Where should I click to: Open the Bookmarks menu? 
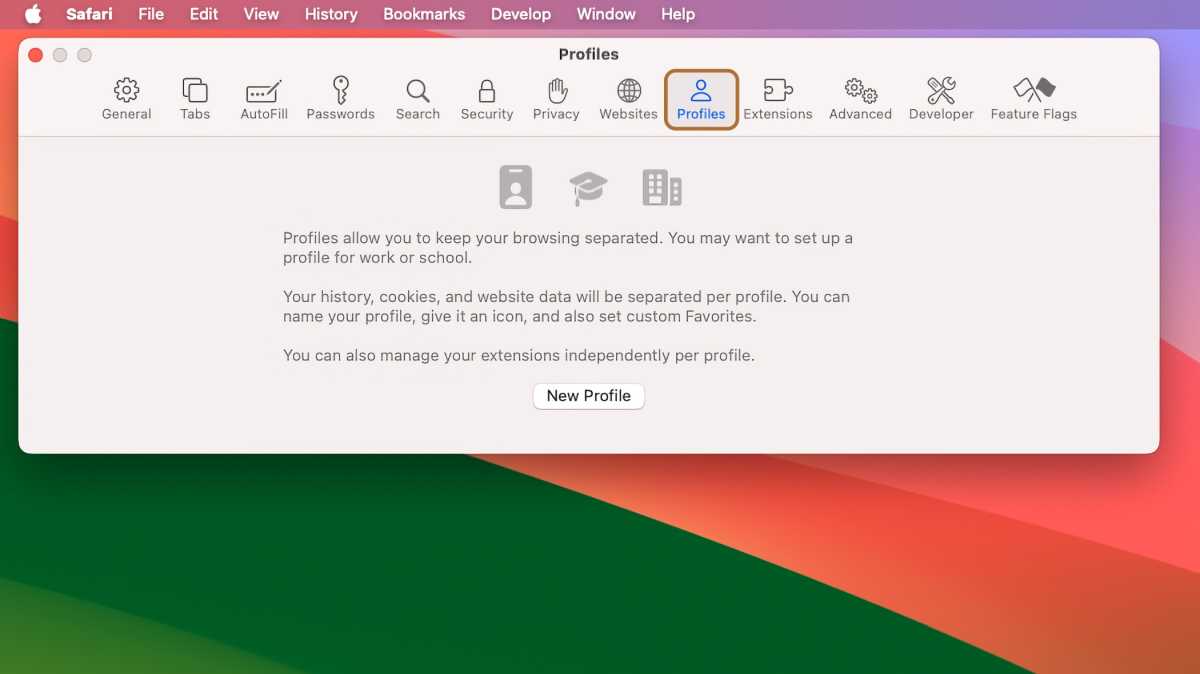[424, 14]
